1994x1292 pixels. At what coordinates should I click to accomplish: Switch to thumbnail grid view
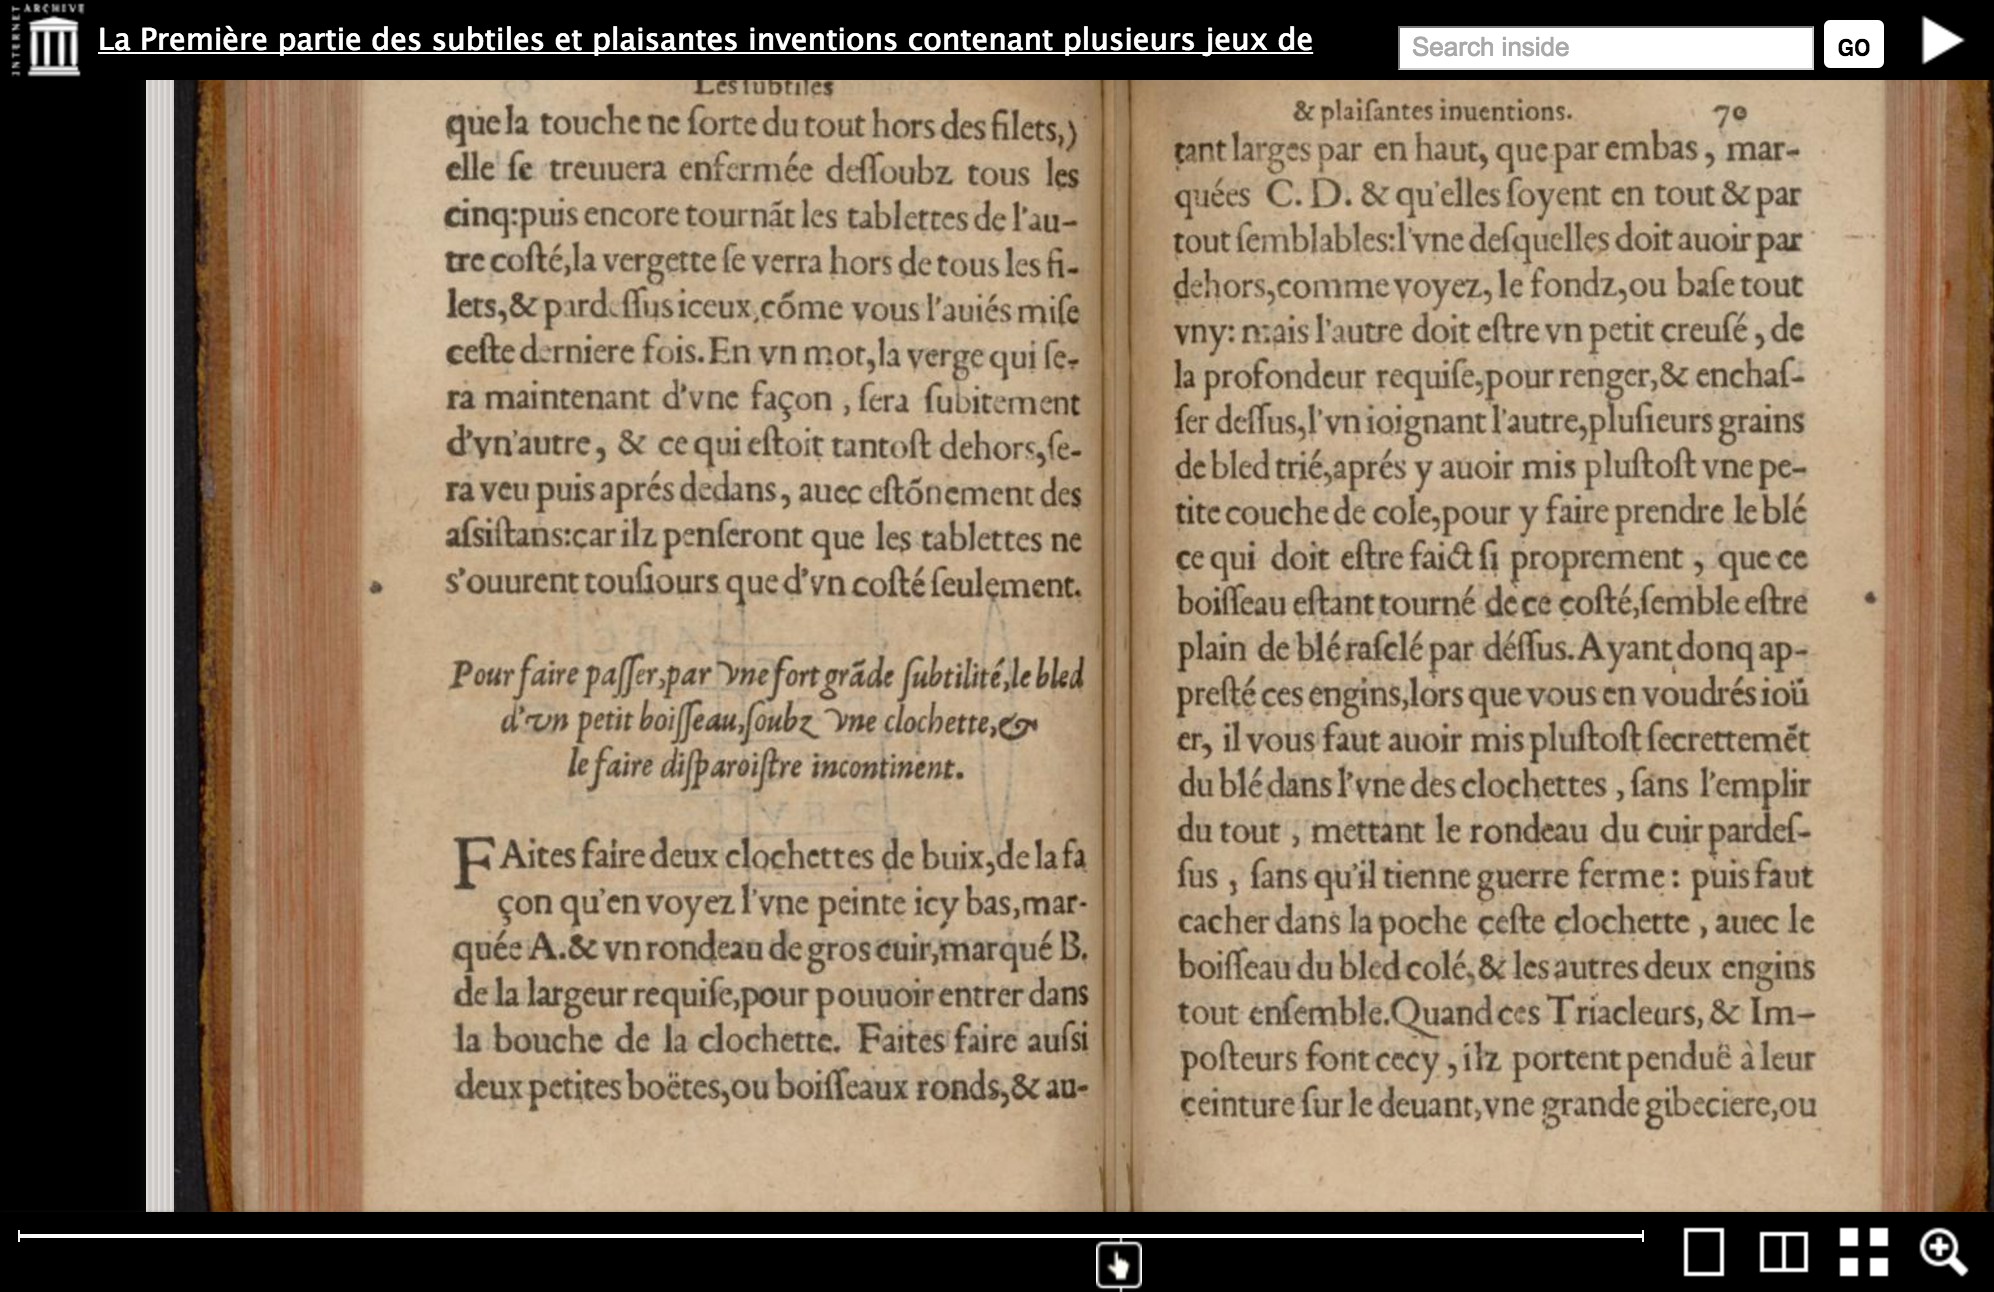tap(1864, 1252)
